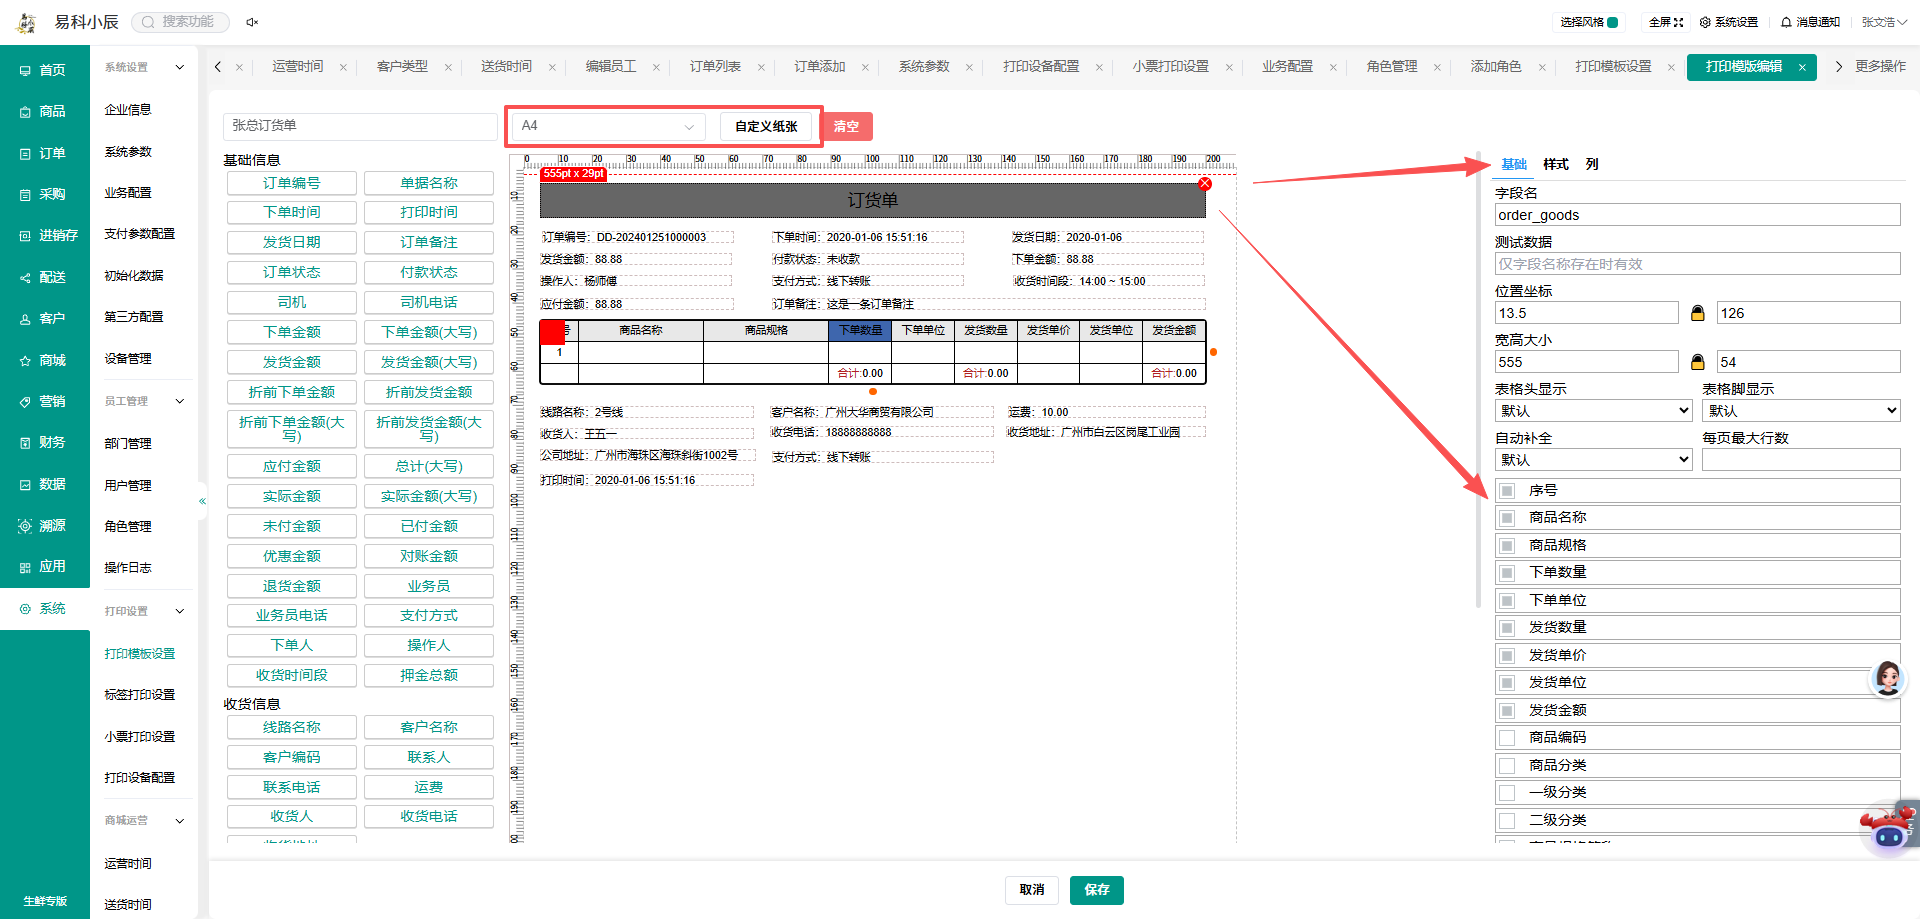
Task: Open the customer service avatar icon
Action: tap(1887, 679)
